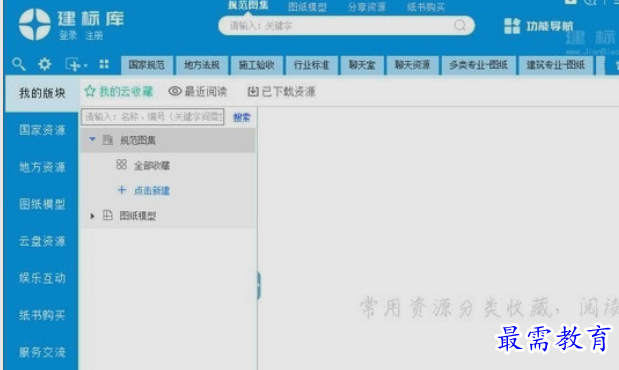Switch to 分享资源 top search tab
619x370 pixels.
click(x=367, y=7)
